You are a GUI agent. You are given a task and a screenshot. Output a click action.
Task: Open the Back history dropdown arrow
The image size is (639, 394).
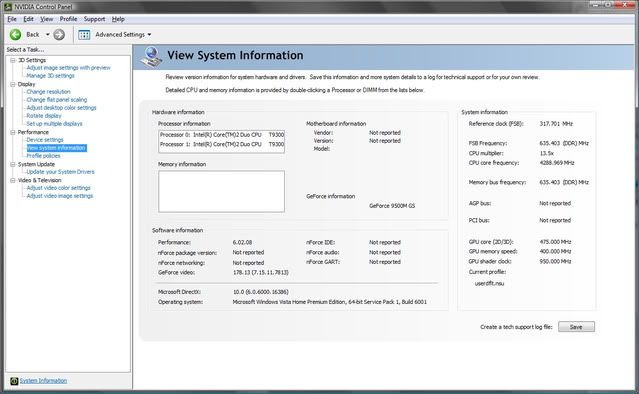[47, 35]
